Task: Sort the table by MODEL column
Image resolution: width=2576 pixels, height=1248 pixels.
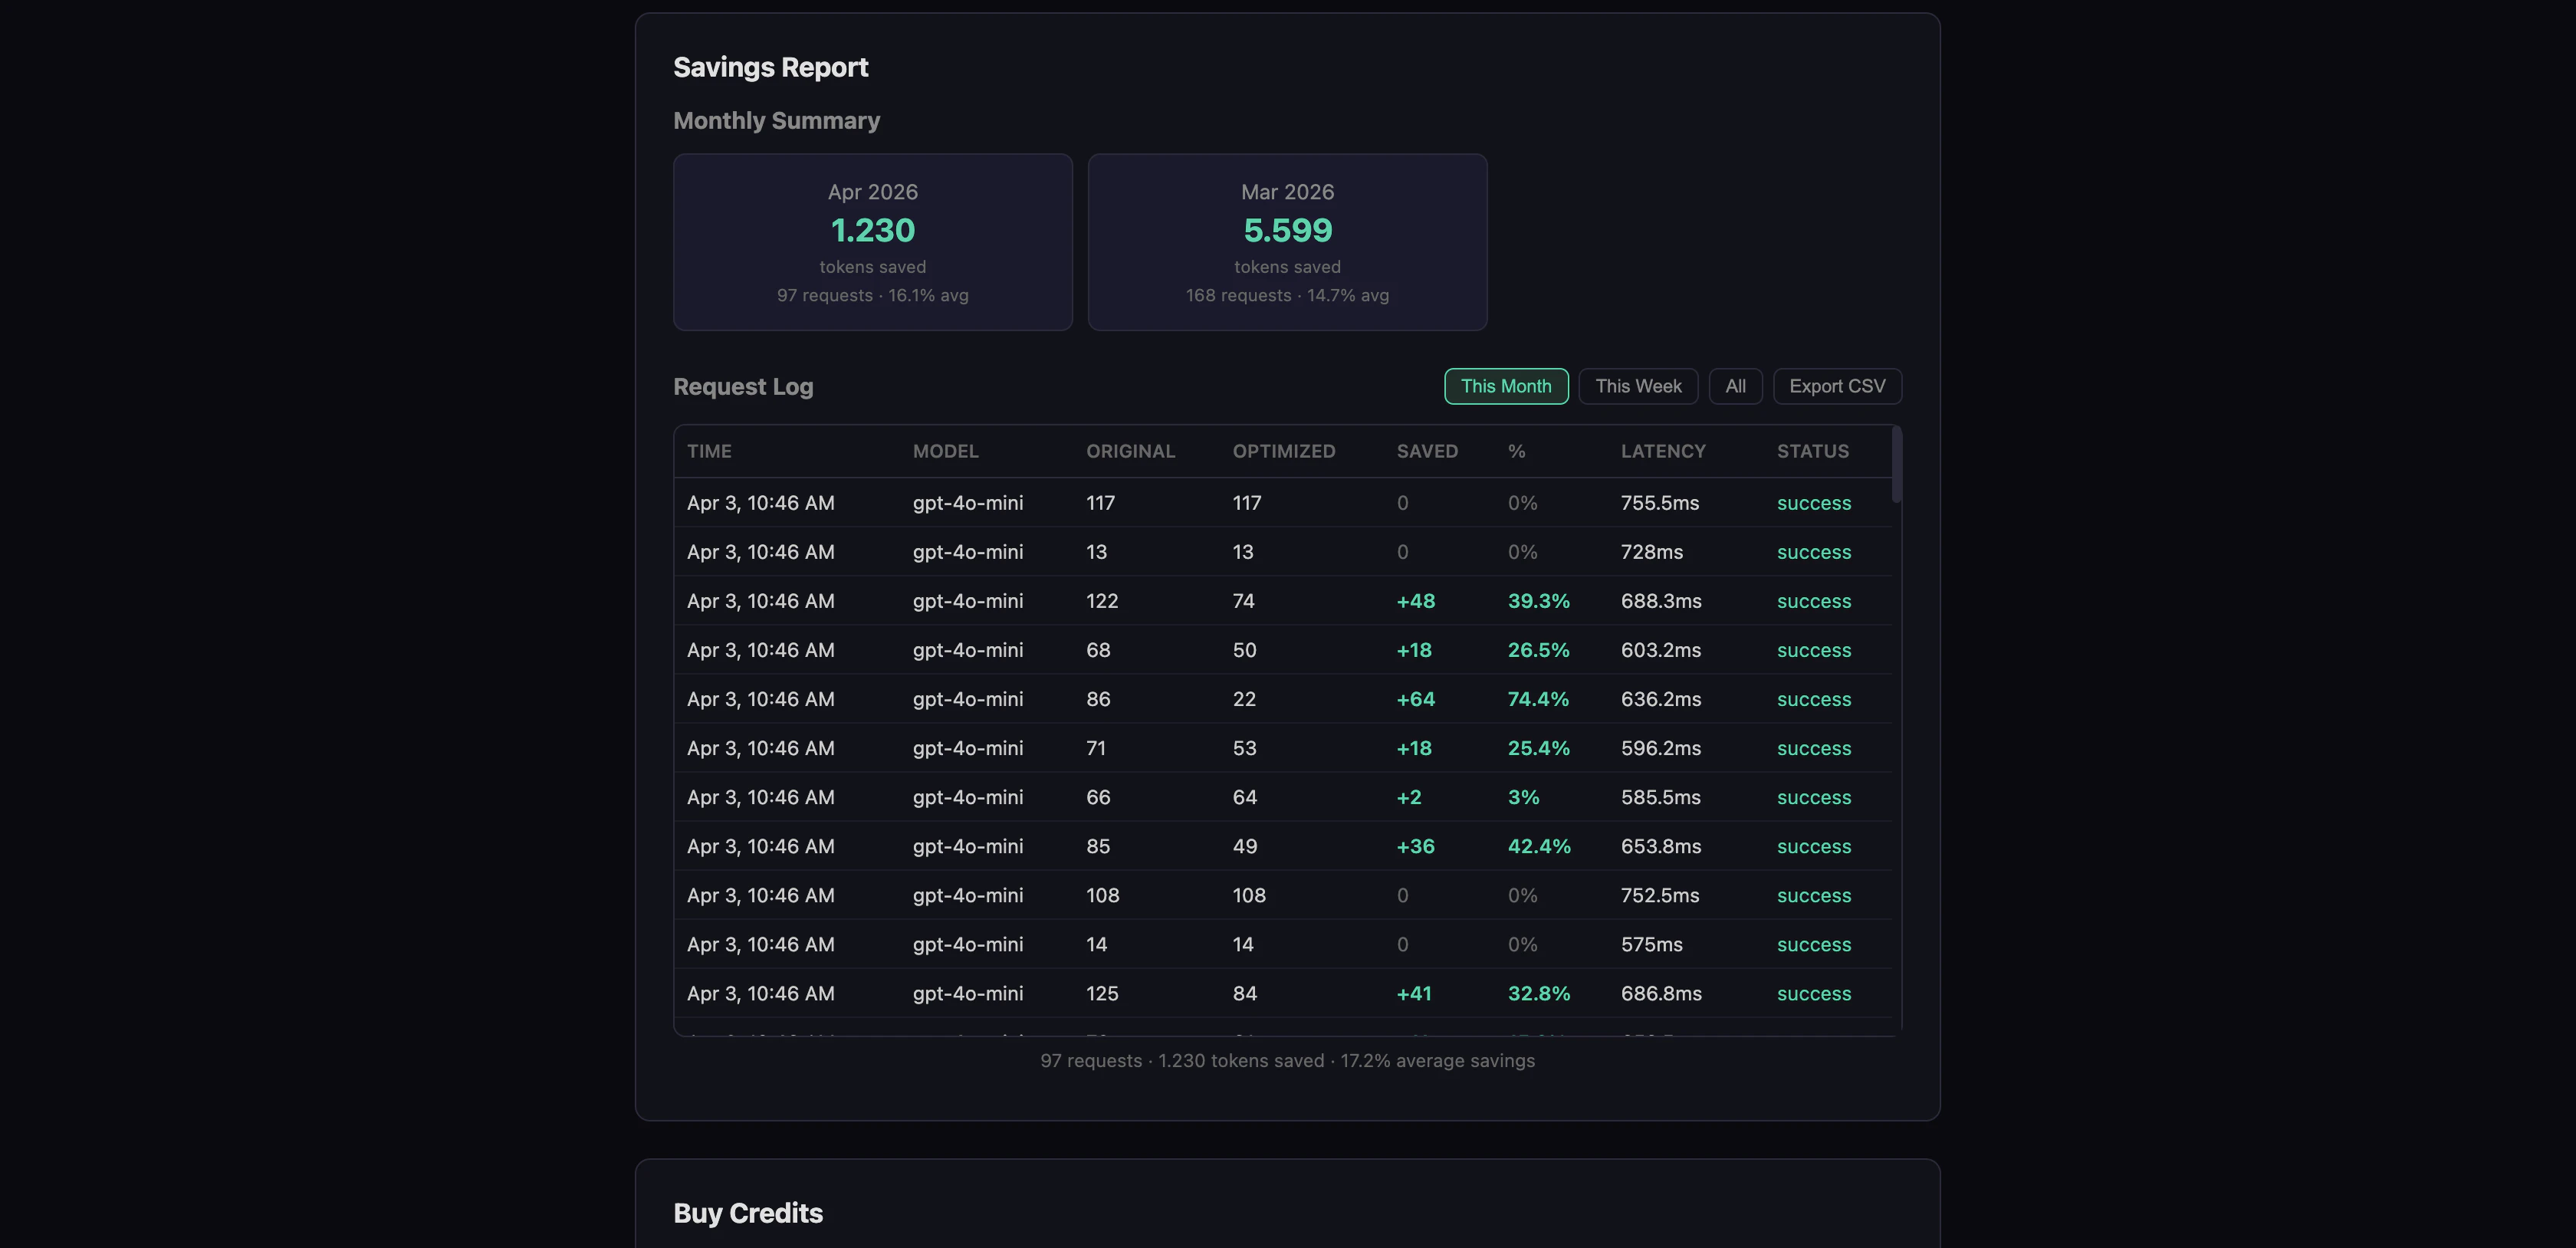Action: 945,451
